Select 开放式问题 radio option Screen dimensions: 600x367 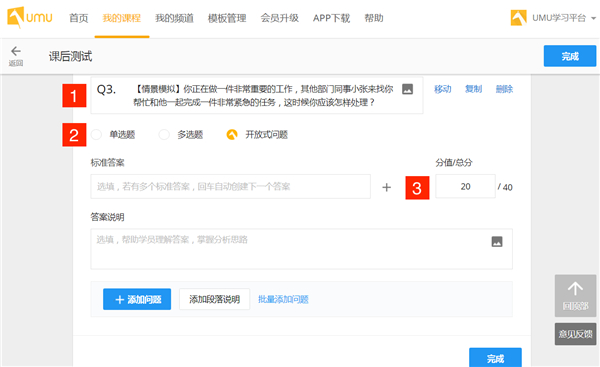pos(232,135)
